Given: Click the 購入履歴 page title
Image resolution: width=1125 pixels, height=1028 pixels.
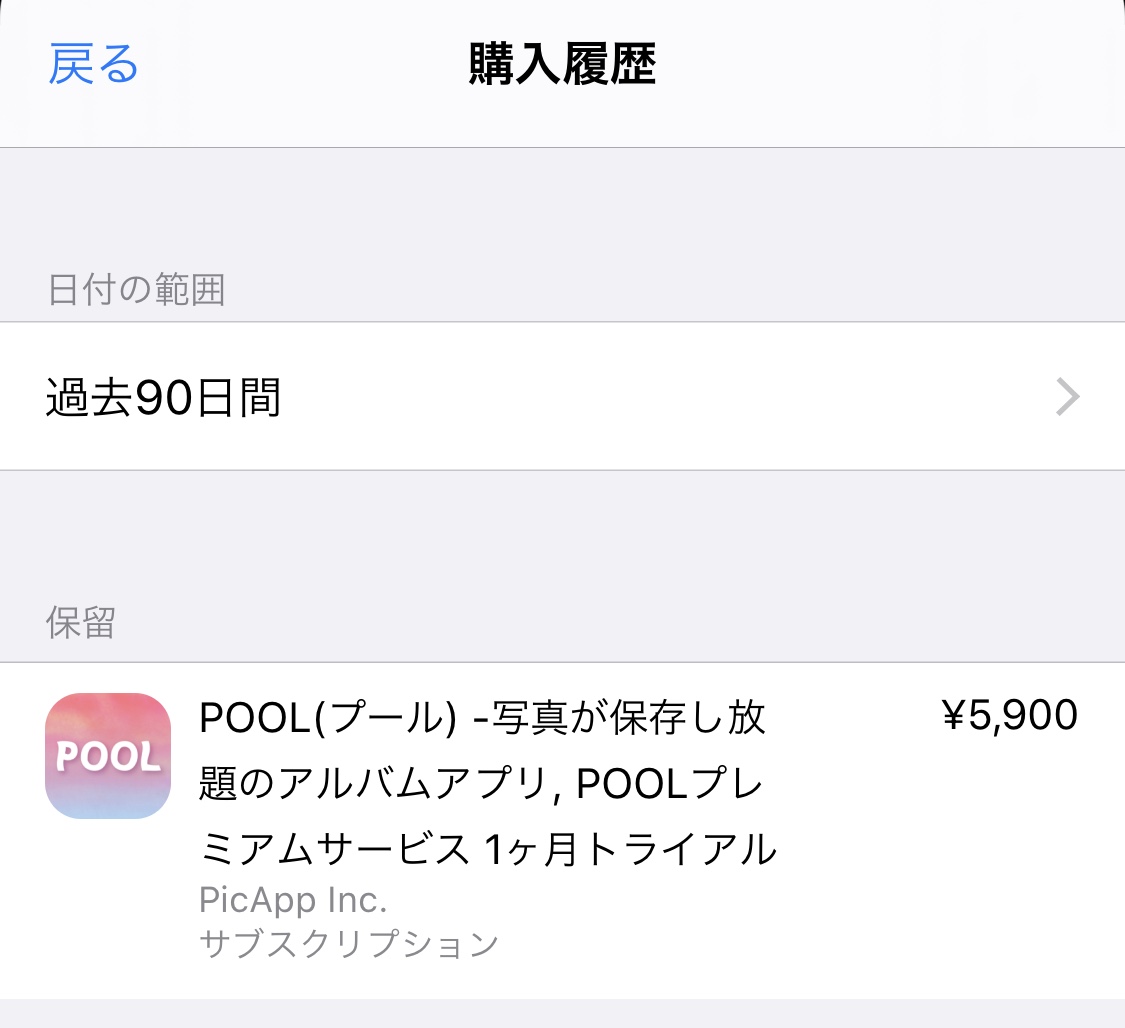Looking at the screenshot, I should (x=562, y=66).
